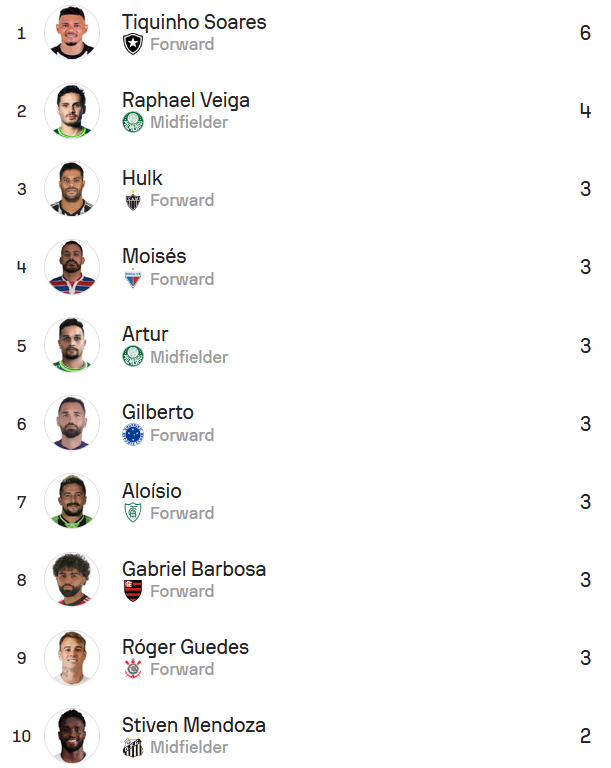Select Gabriel Barbosa's profile picture
This screenshot has height=768, width=611.
pyautogui.click(x=72, y=580)
